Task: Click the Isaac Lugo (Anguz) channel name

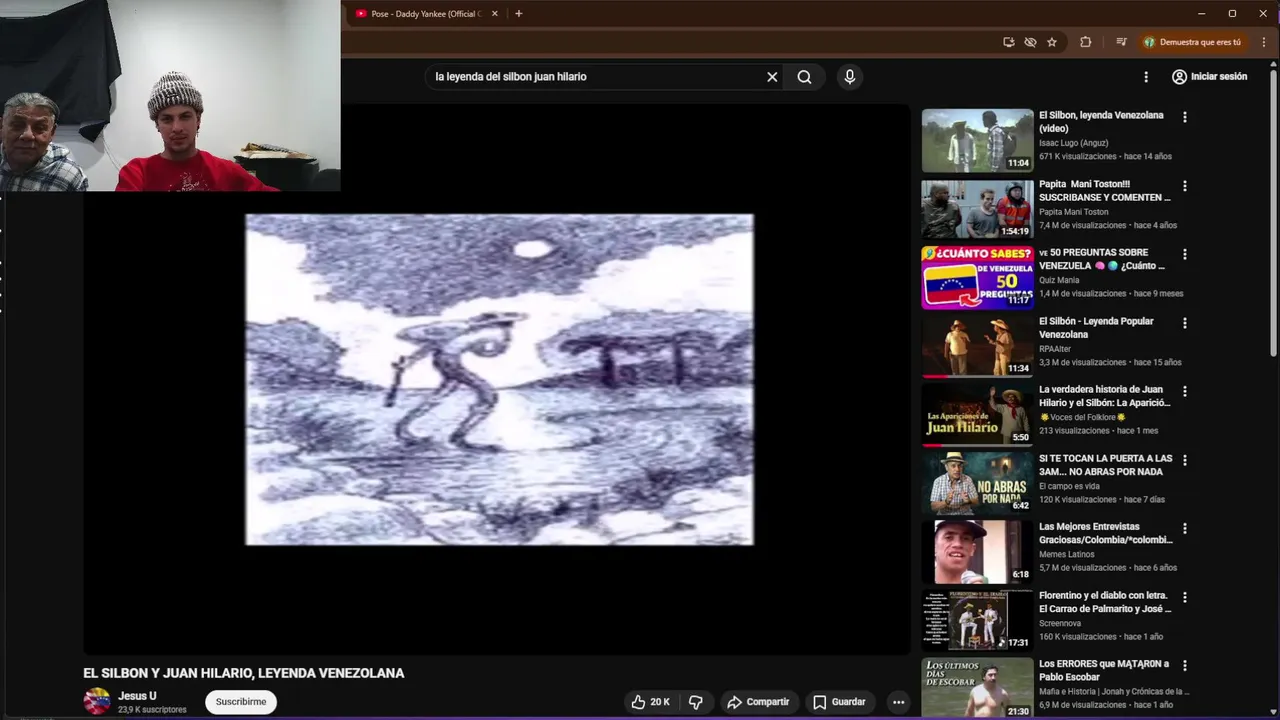Action: point(1073,143)
